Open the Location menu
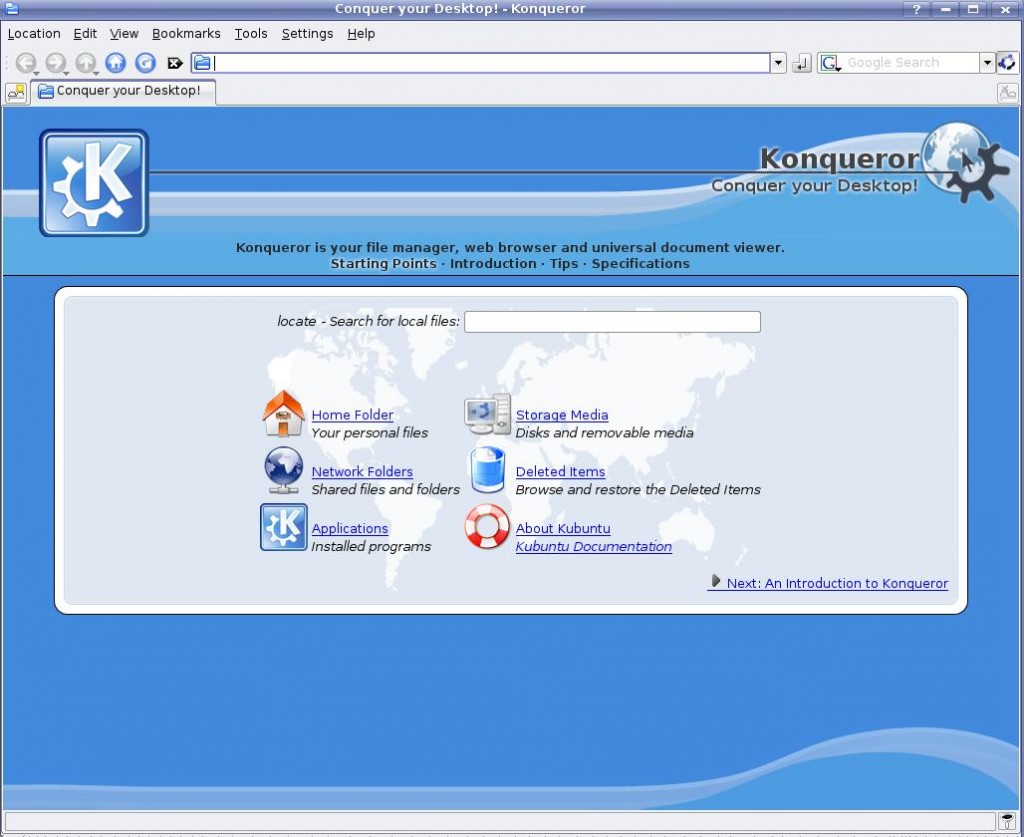 click(34, 34)
